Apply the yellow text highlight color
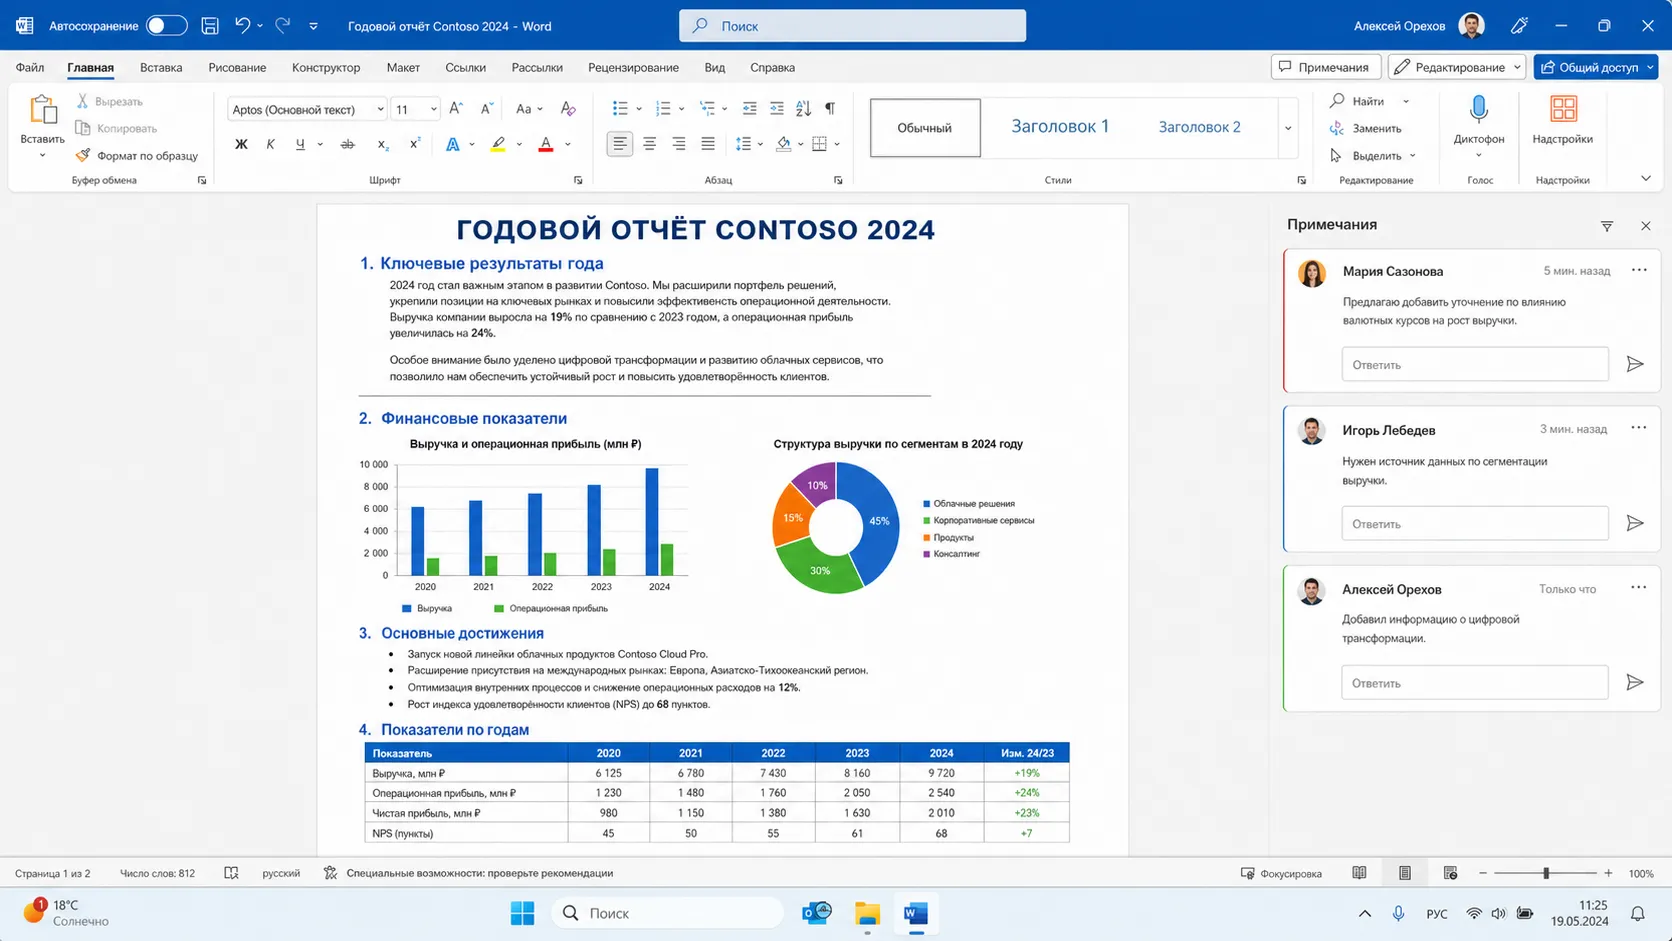This screenshot has width=1672, height=941. click(x=498, y=144)
